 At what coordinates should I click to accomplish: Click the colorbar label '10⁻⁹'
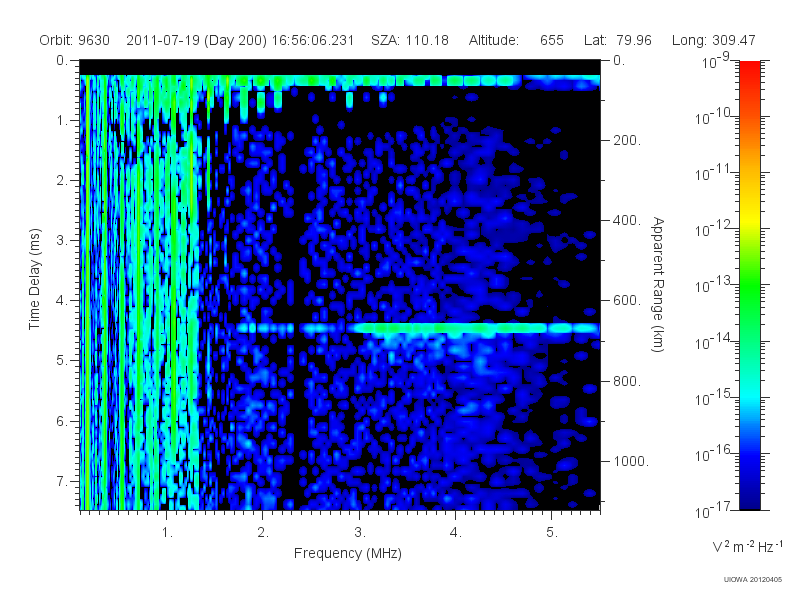[x=716, y=61]
